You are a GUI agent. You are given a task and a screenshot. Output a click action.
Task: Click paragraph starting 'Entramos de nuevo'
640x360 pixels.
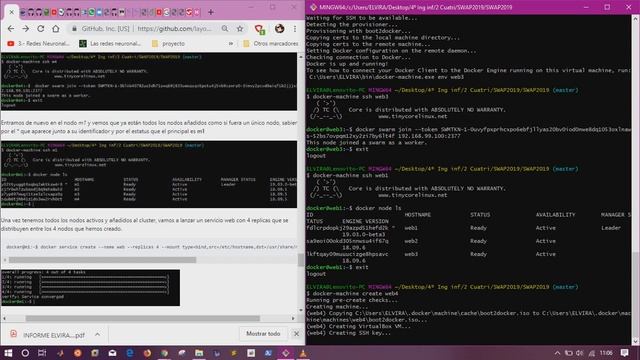(x=149, y=127)
